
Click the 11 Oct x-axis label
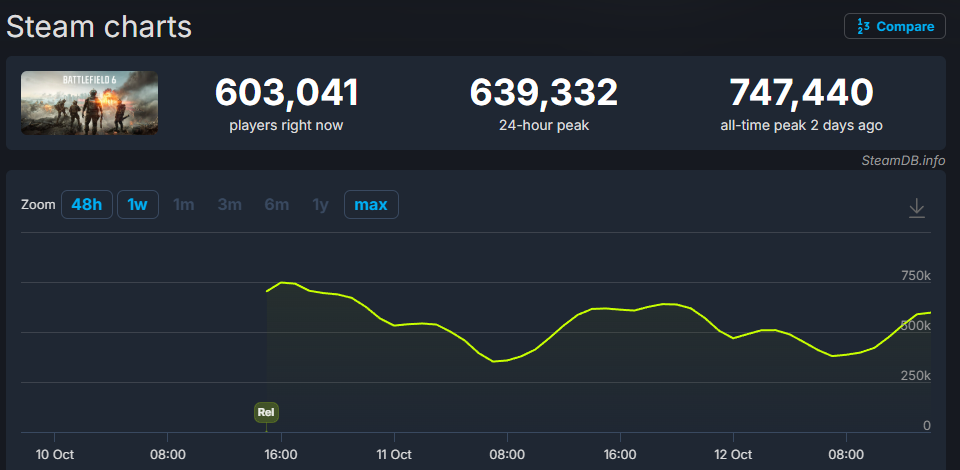[x=394, y=455]
